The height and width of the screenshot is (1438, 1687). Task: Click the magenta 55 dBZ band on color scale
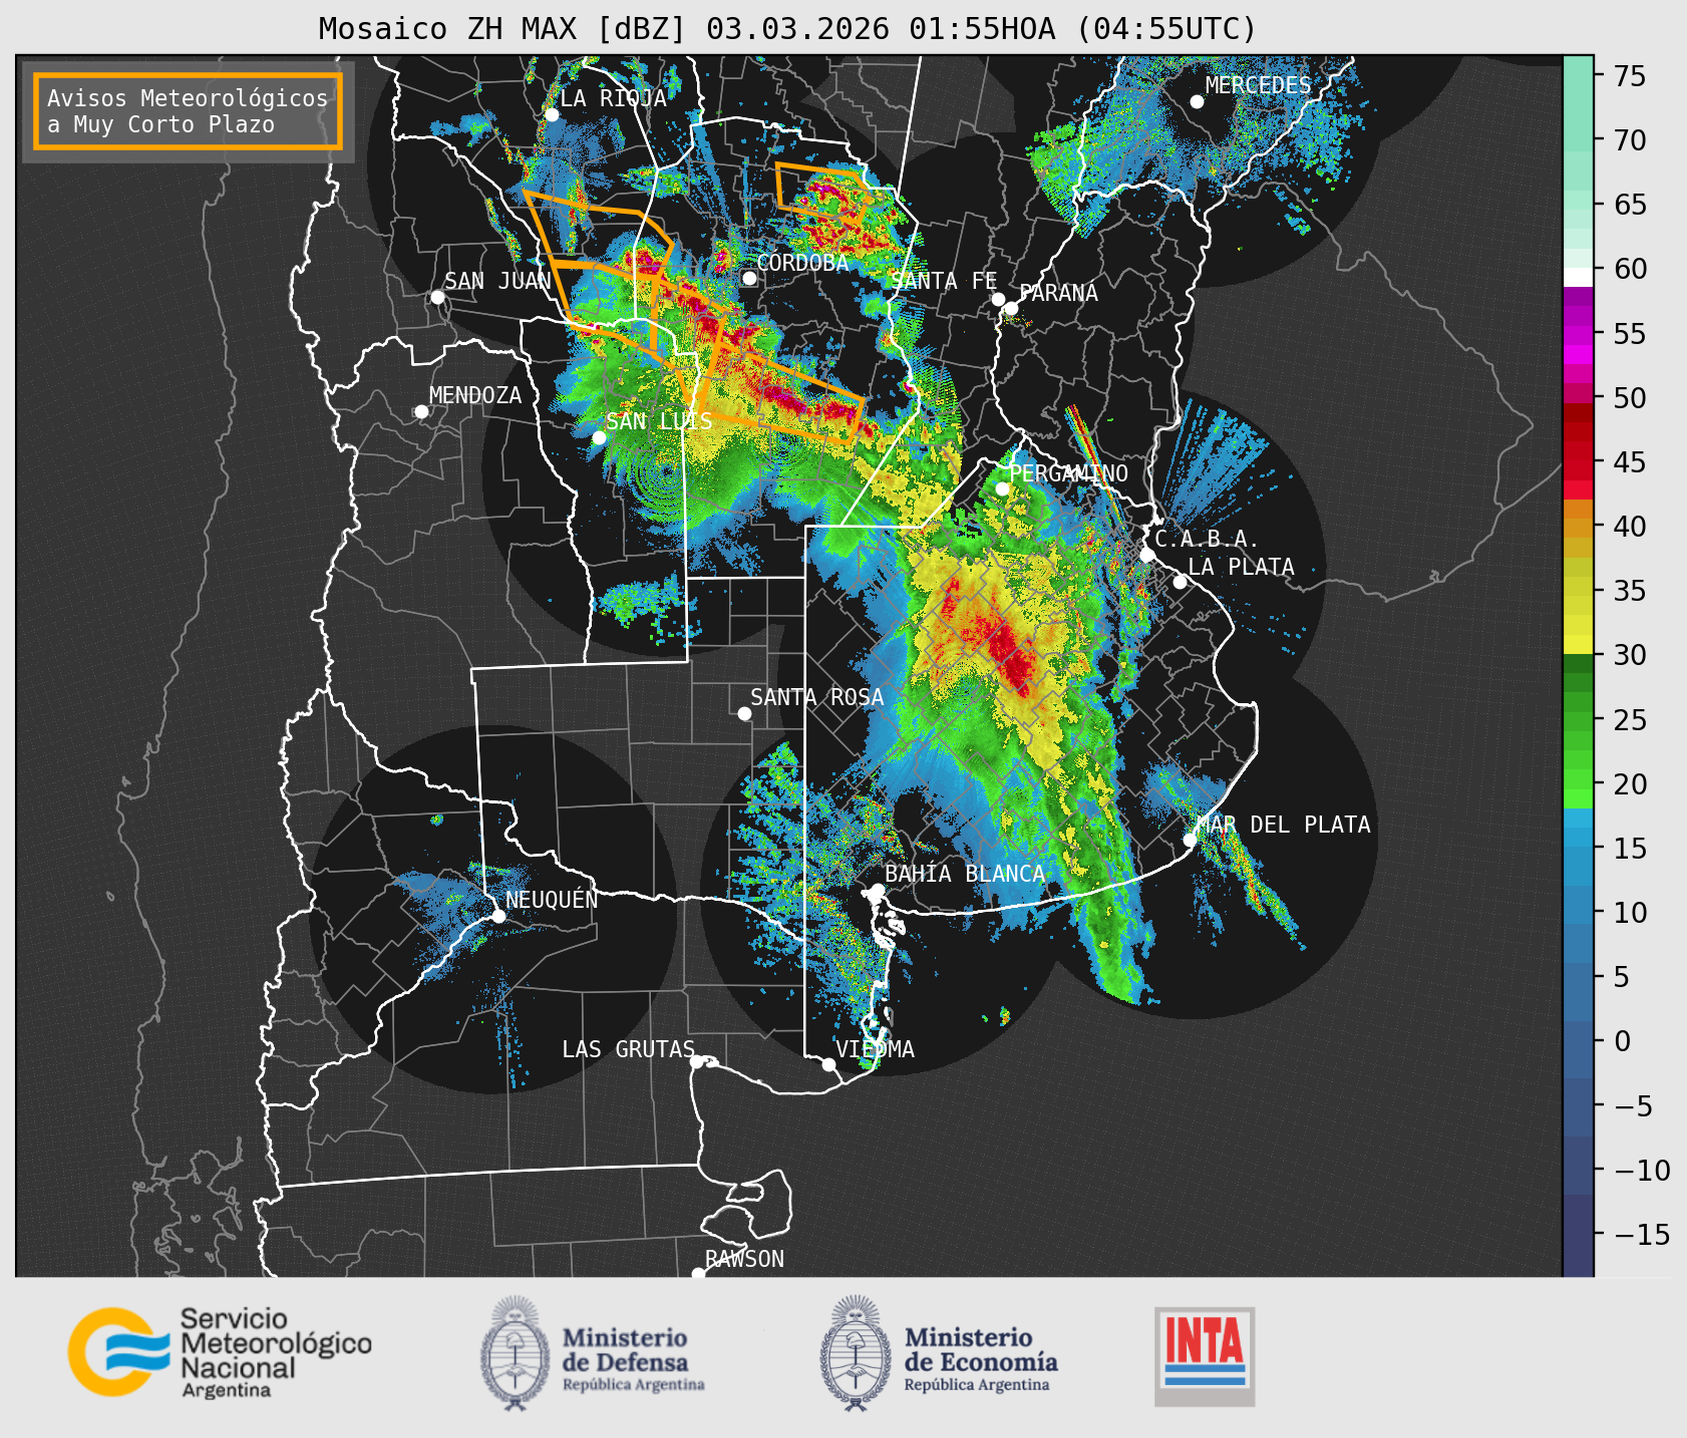click(x=1578, y=334)
